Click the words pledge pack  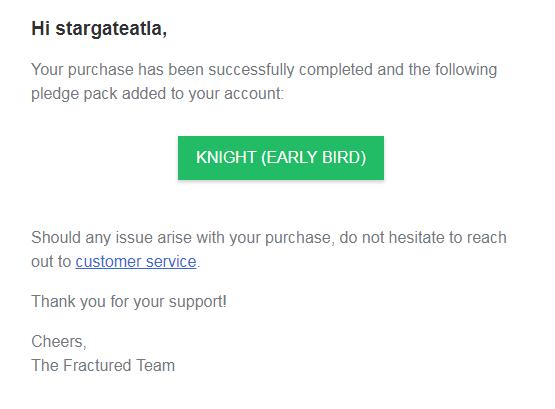tap(74, 94)
